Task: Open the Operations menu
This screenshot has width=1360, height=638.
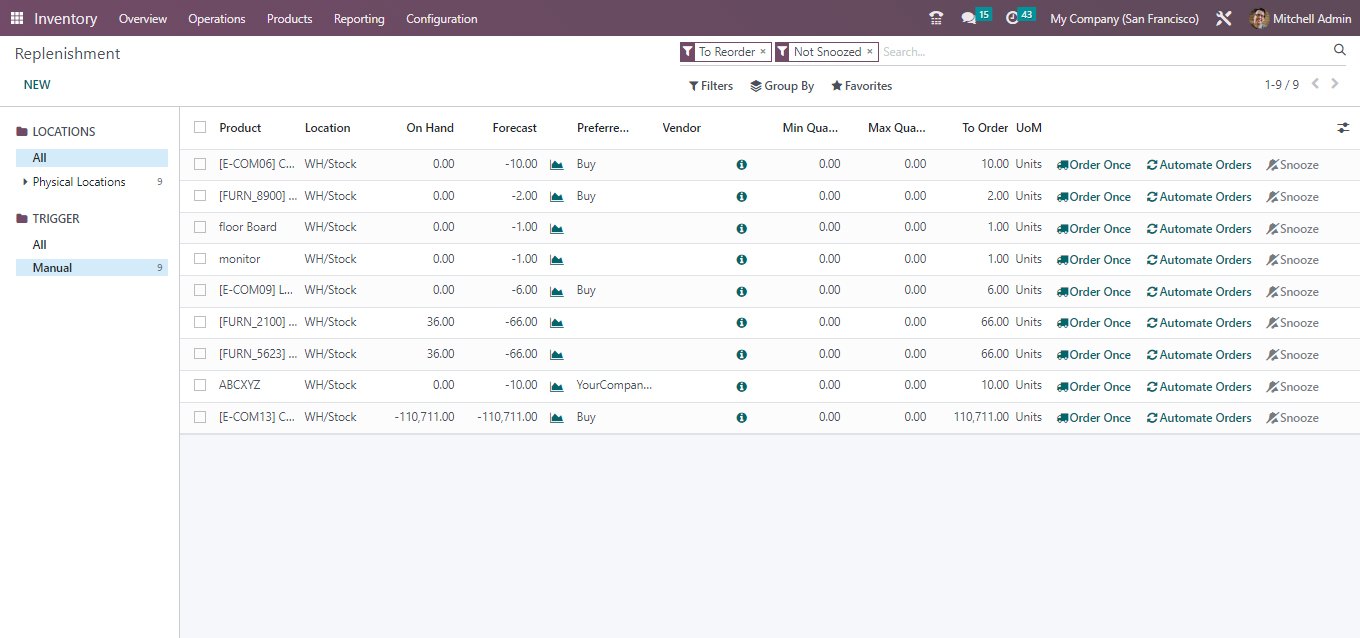Action: click(x=216, y=18)
